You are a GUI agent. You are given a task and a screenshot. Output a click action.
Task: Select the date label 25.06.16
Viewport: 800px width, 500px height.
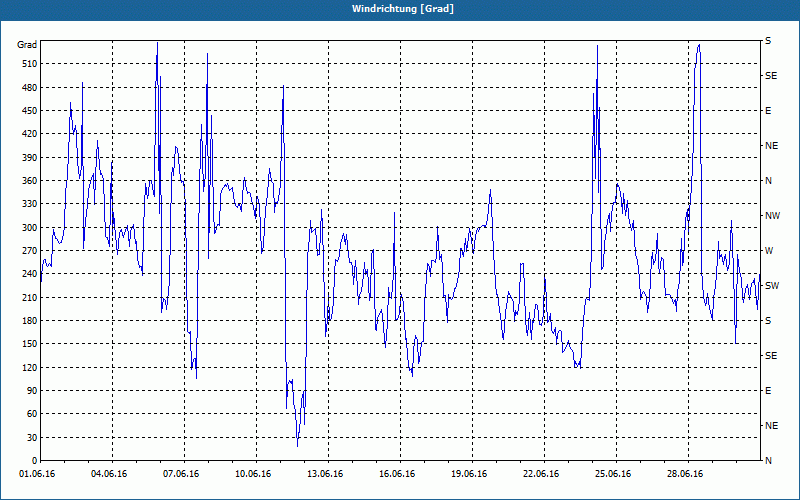click(x=613, y=474)
